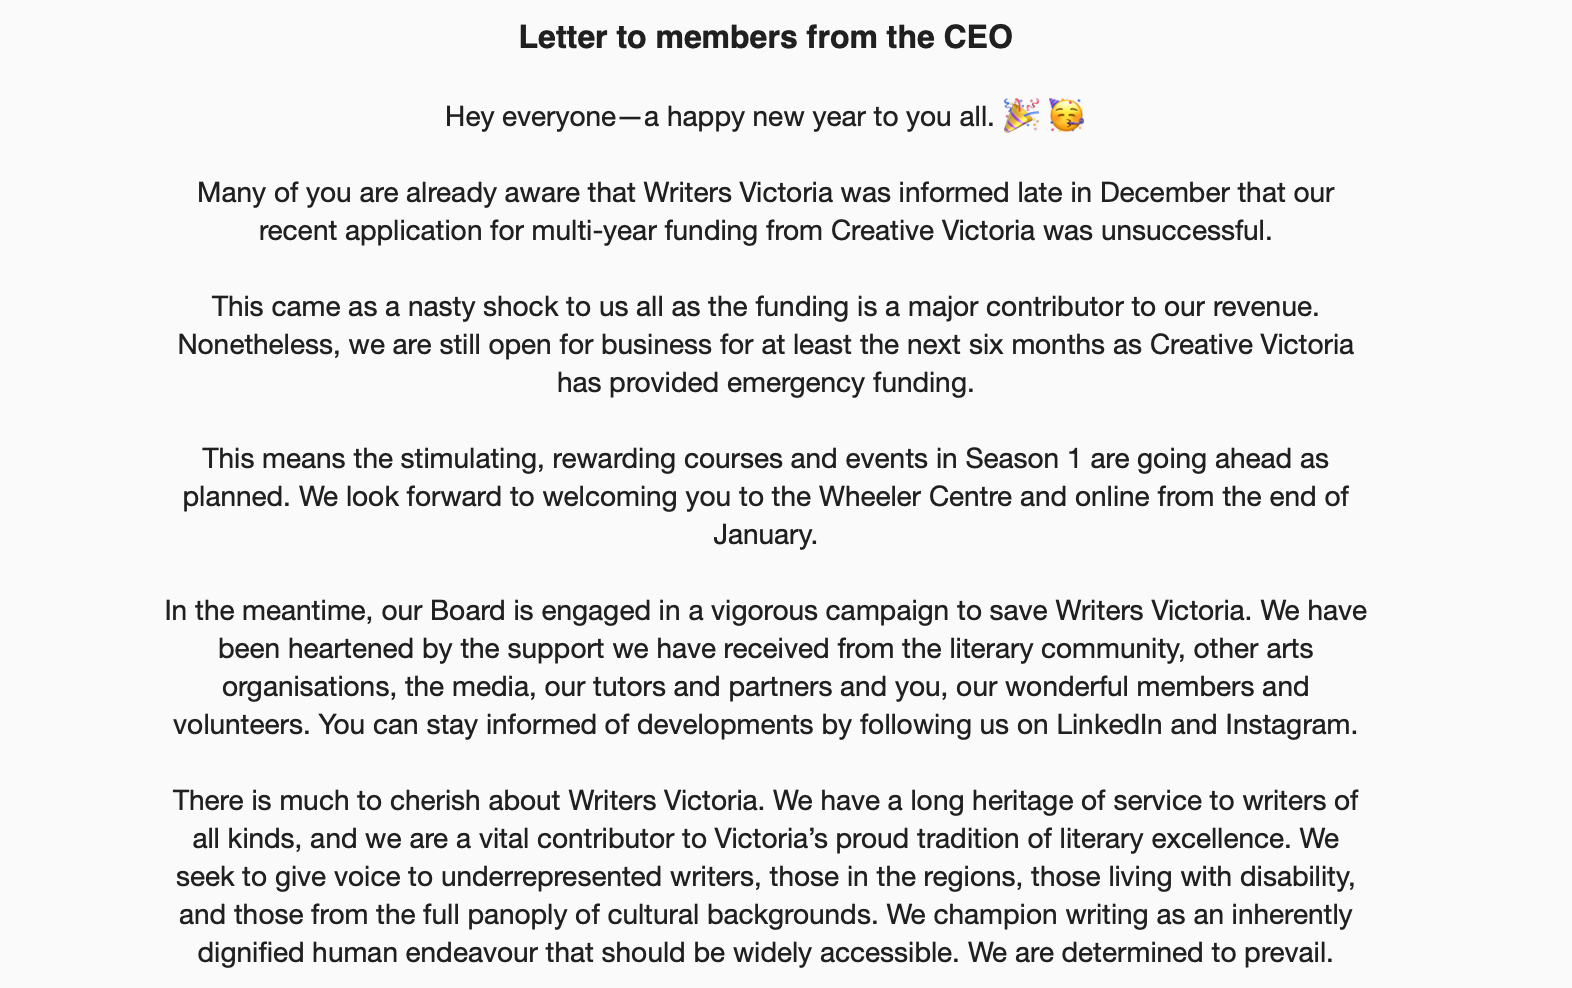This screenshot has height=988, width=1572.
Task: Click the sentence 'We are determined to prevail.'
Action: (1150, 953)
